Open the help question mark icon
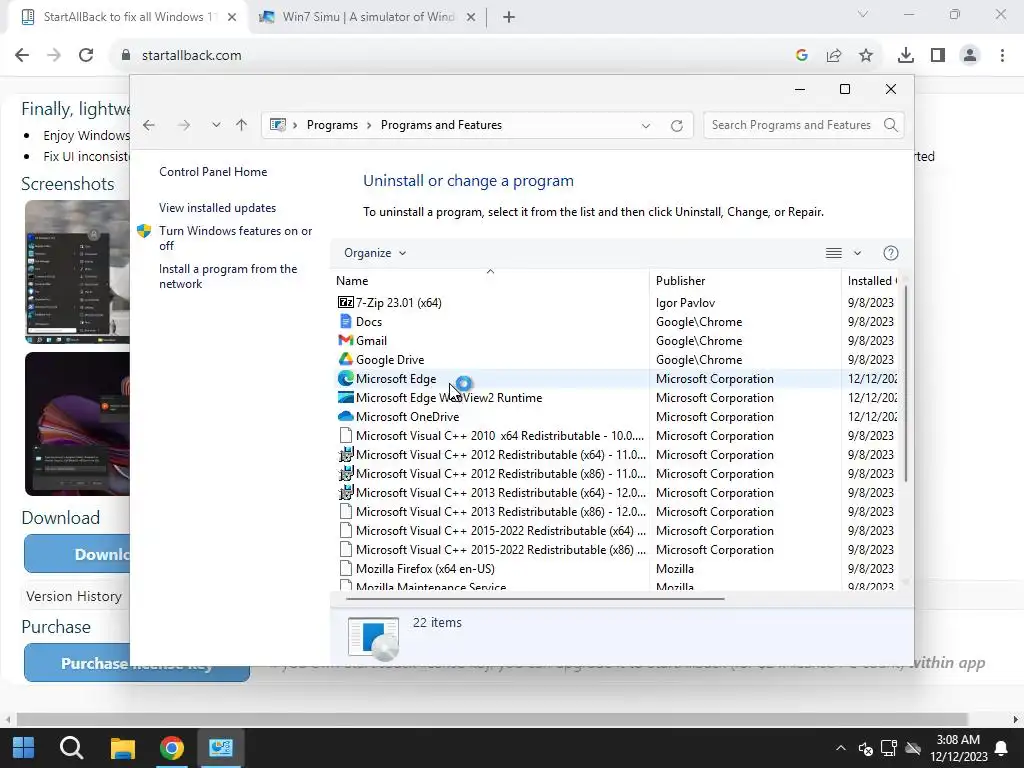Image resolution: width=1024 pixels, height=768 pixels. coord(891,253)
